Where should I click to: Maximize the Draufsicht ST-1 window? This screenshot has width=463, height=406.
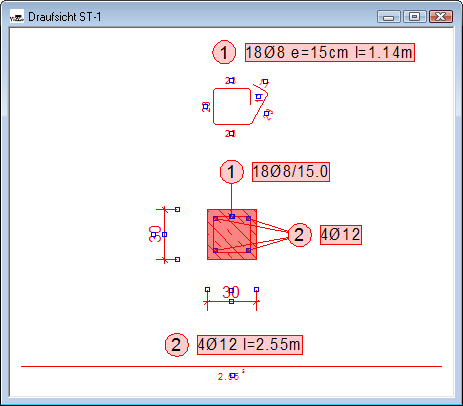[415, 16]
